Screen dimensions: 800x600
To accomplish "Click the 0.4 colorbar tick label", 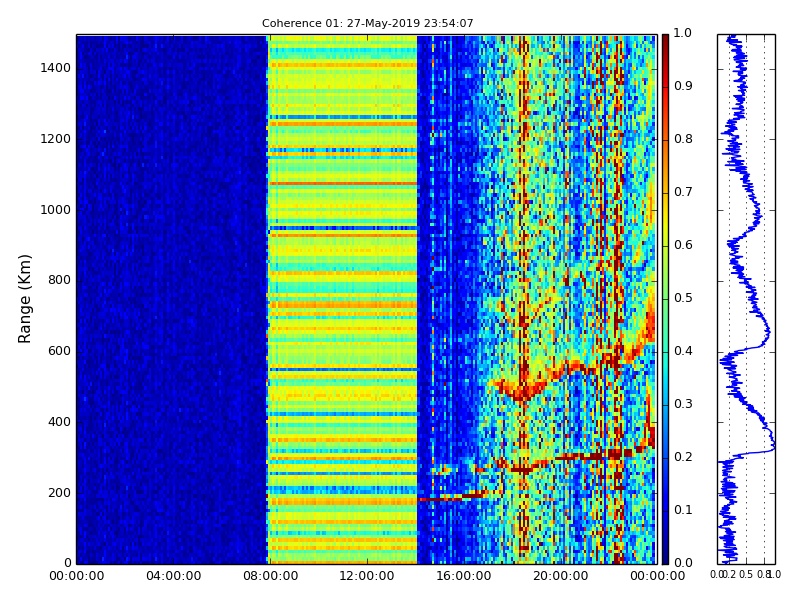I will [x=683, y=351].
